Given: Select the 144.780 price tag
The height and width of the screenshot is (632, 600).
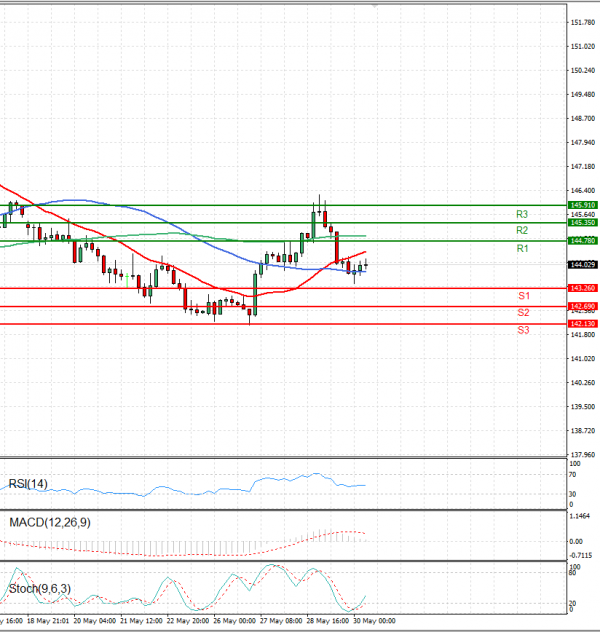Looking at the screenshot, I should coord(583,241).
